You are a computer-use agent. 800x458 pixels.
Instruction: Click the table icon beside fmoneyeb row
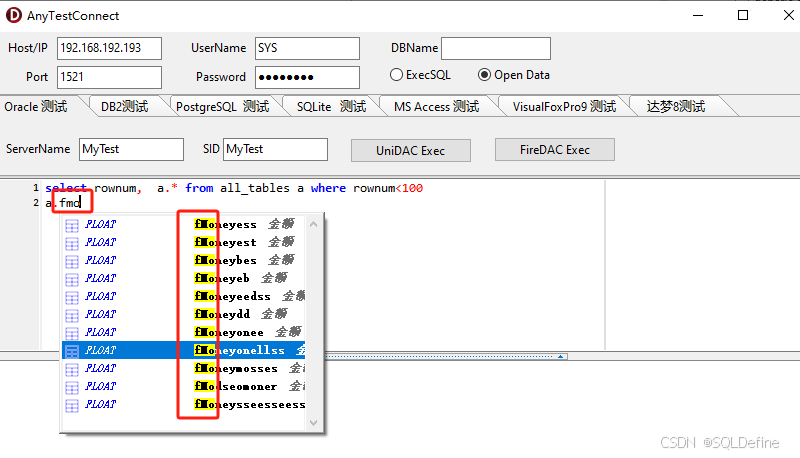click(72, 279)
